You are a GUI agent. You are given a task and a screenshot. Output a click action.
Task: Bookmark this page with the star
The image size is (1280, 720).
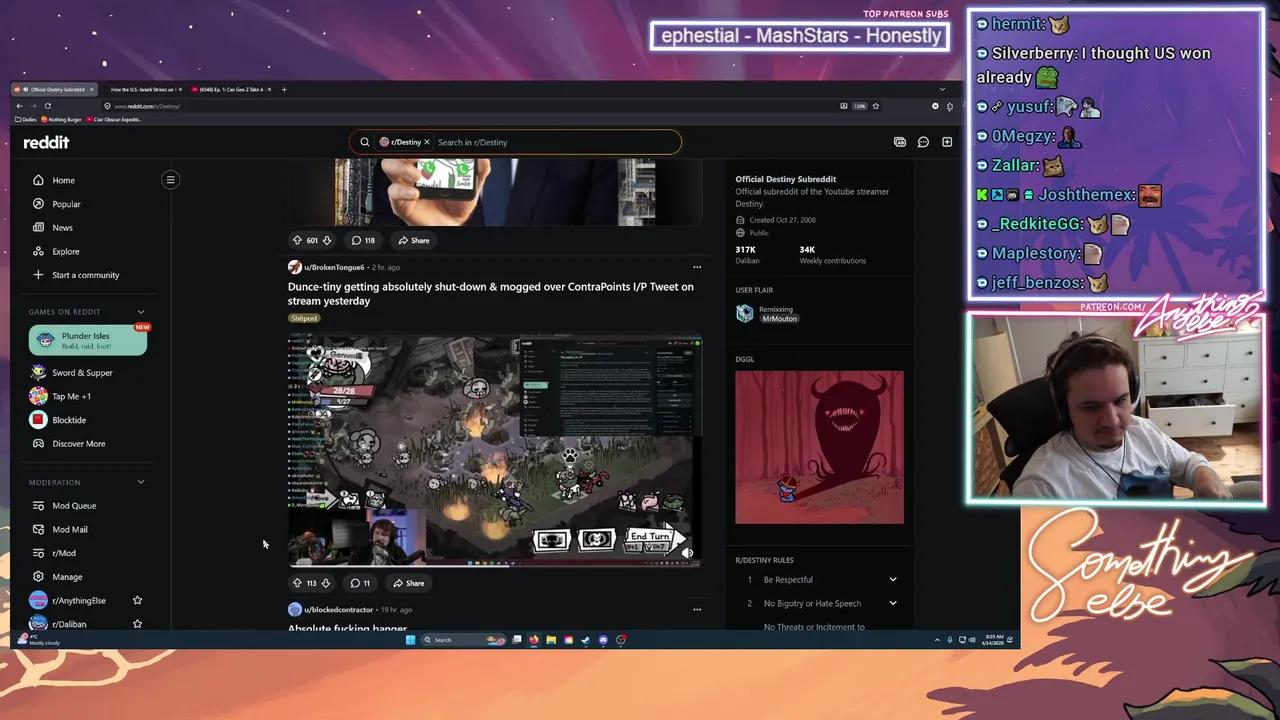(x=876, y=106)
